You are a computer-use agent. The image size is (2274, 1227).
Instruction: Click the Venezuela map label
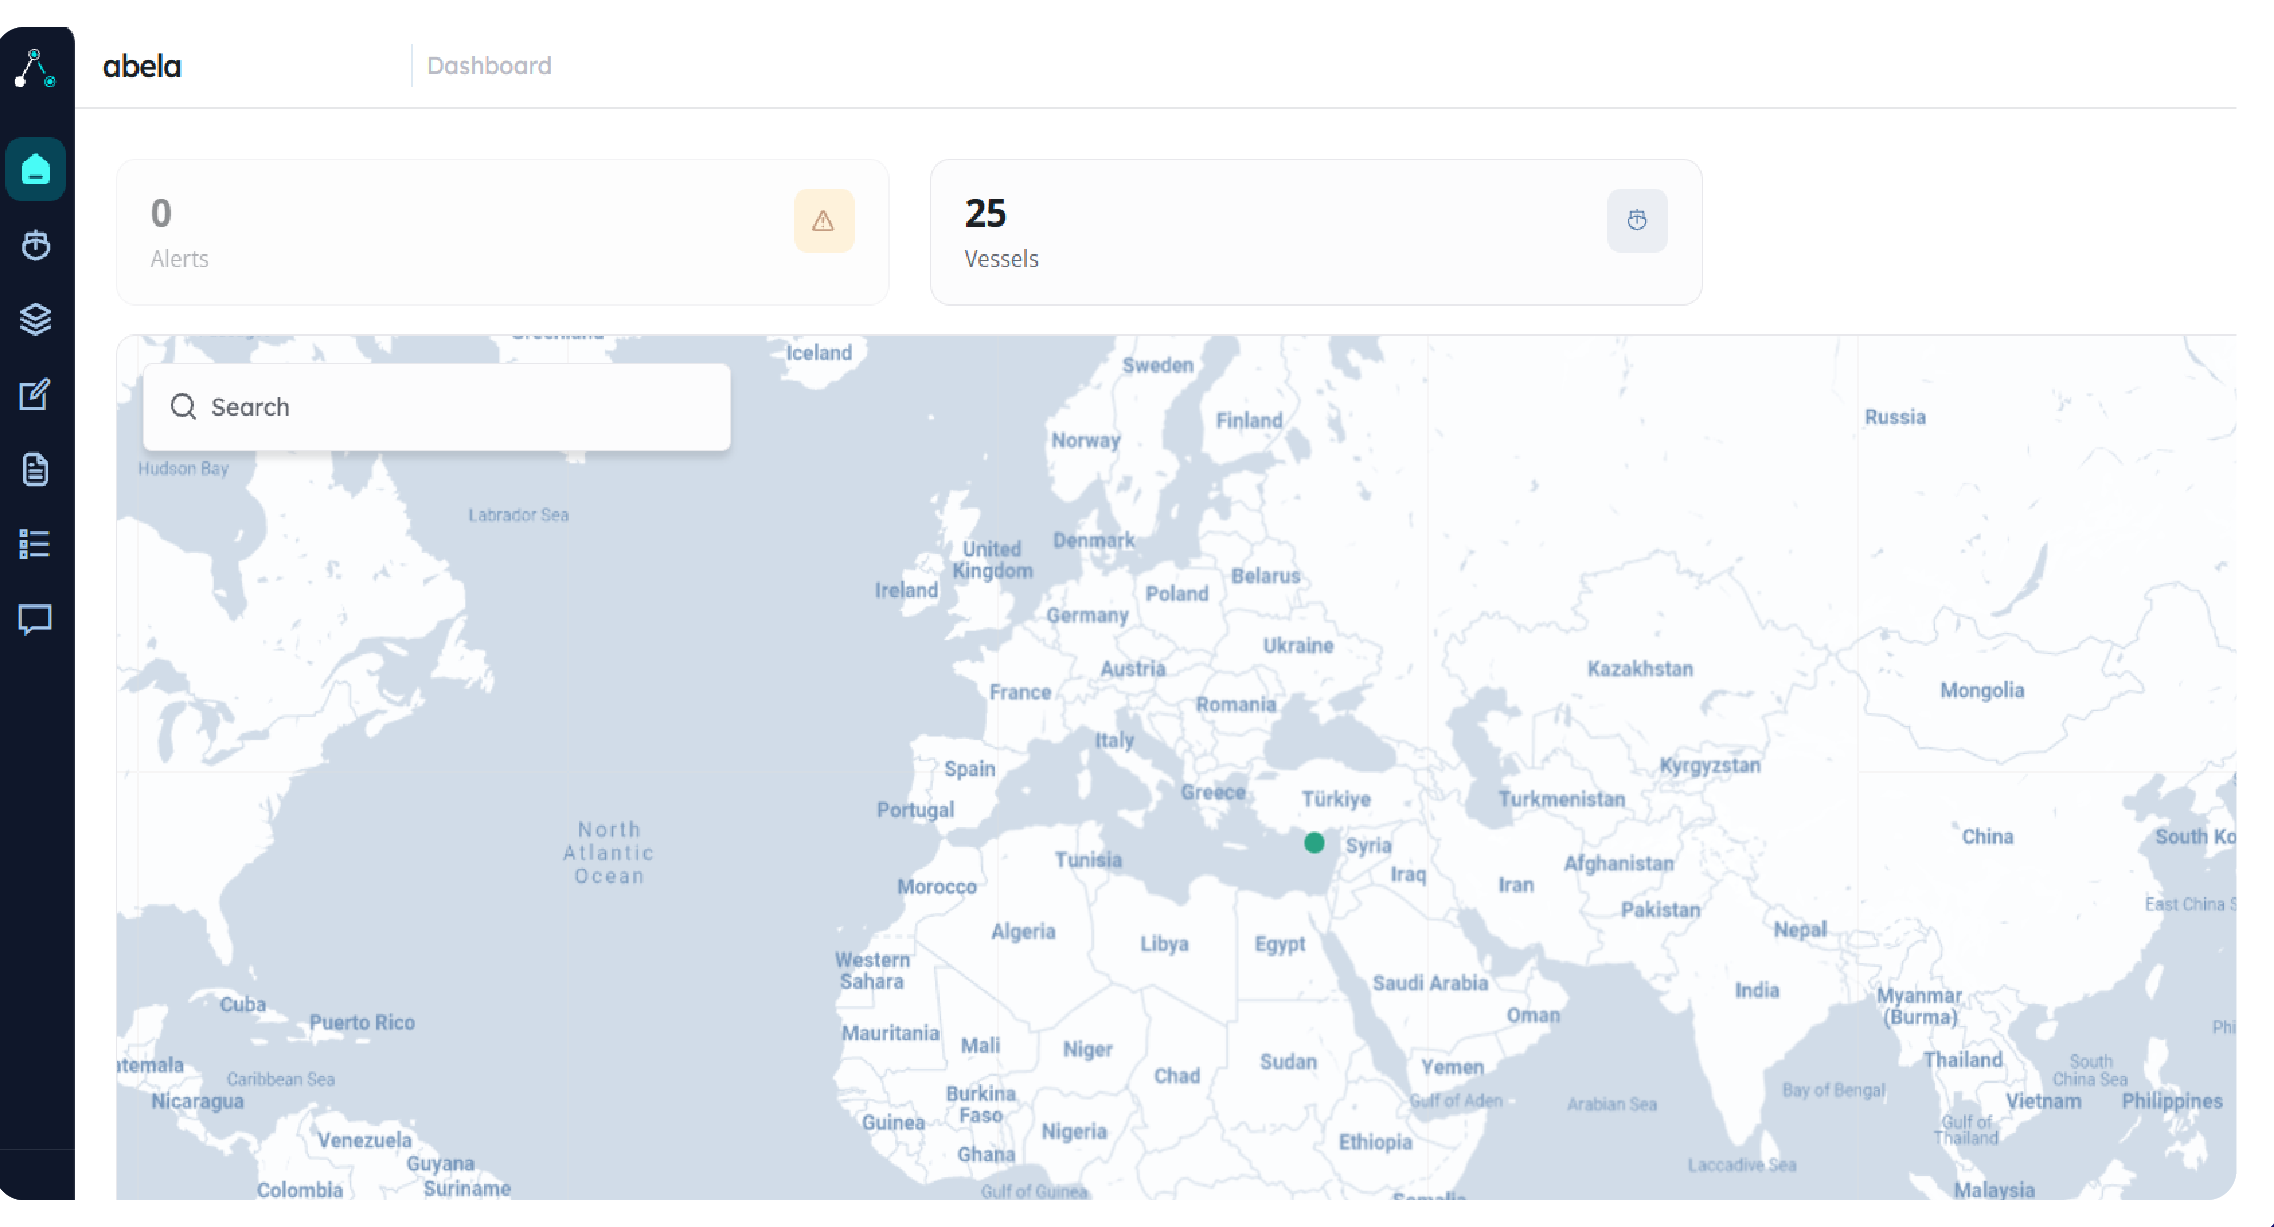(x=365, y=1140)
